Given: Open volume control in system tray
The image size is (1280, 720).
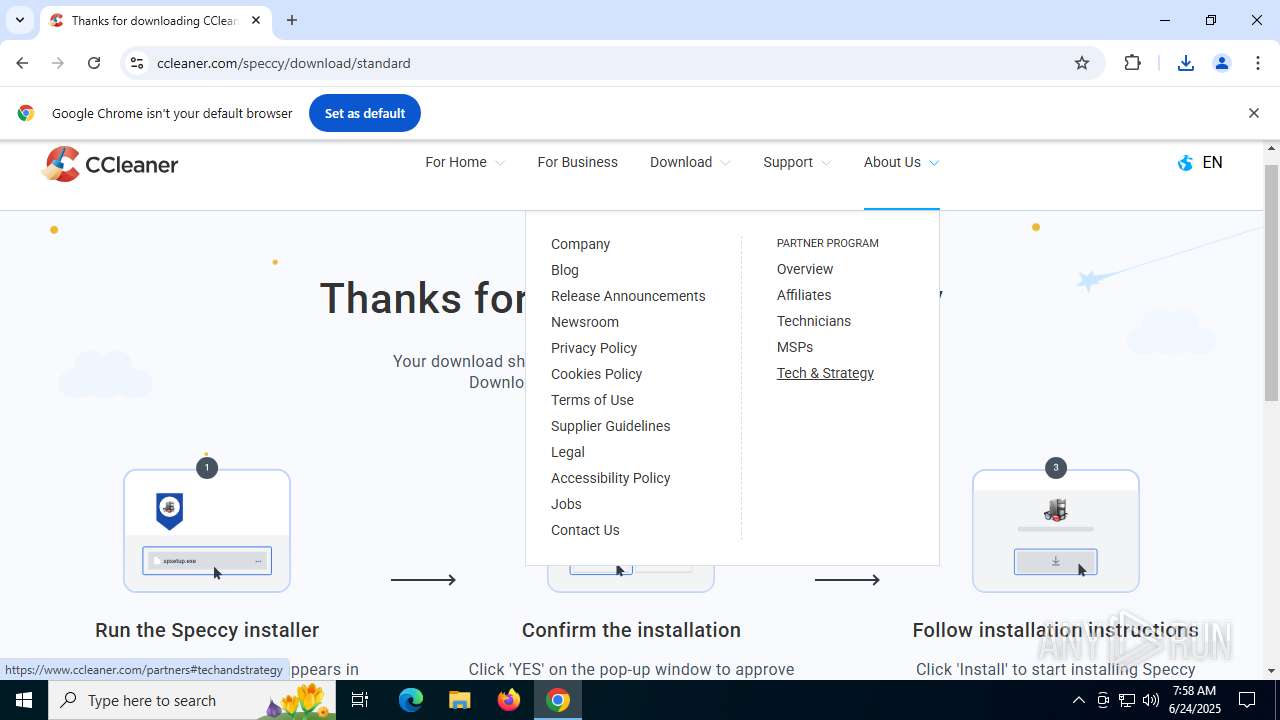Looking at the screenshot, I should tap(1151, 700).
